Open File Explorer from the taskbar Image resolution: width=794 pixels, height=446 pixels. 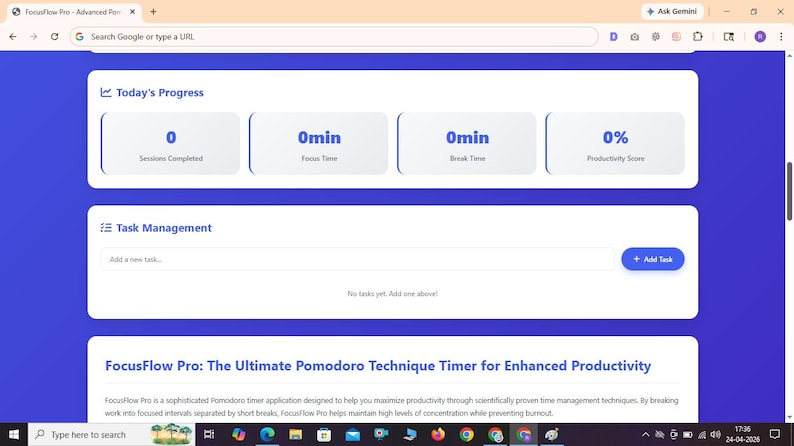(295, 434)
